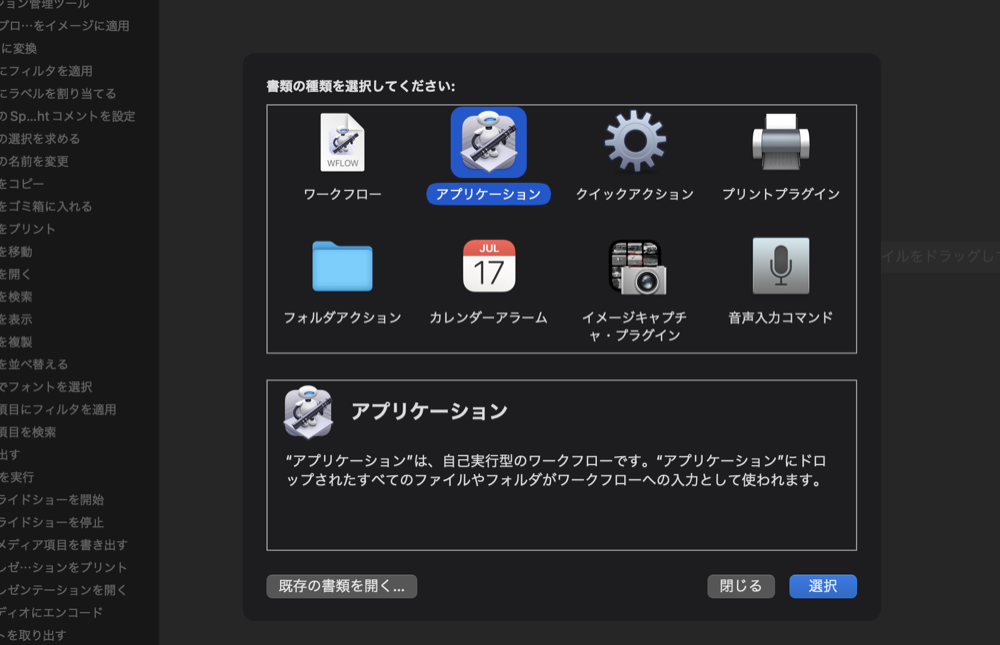Select the Workflow document type icon

(x=340, y=143)
